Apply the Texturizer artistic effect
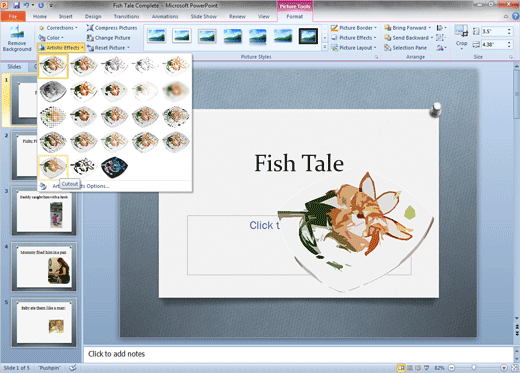 [x=84, y=142]
